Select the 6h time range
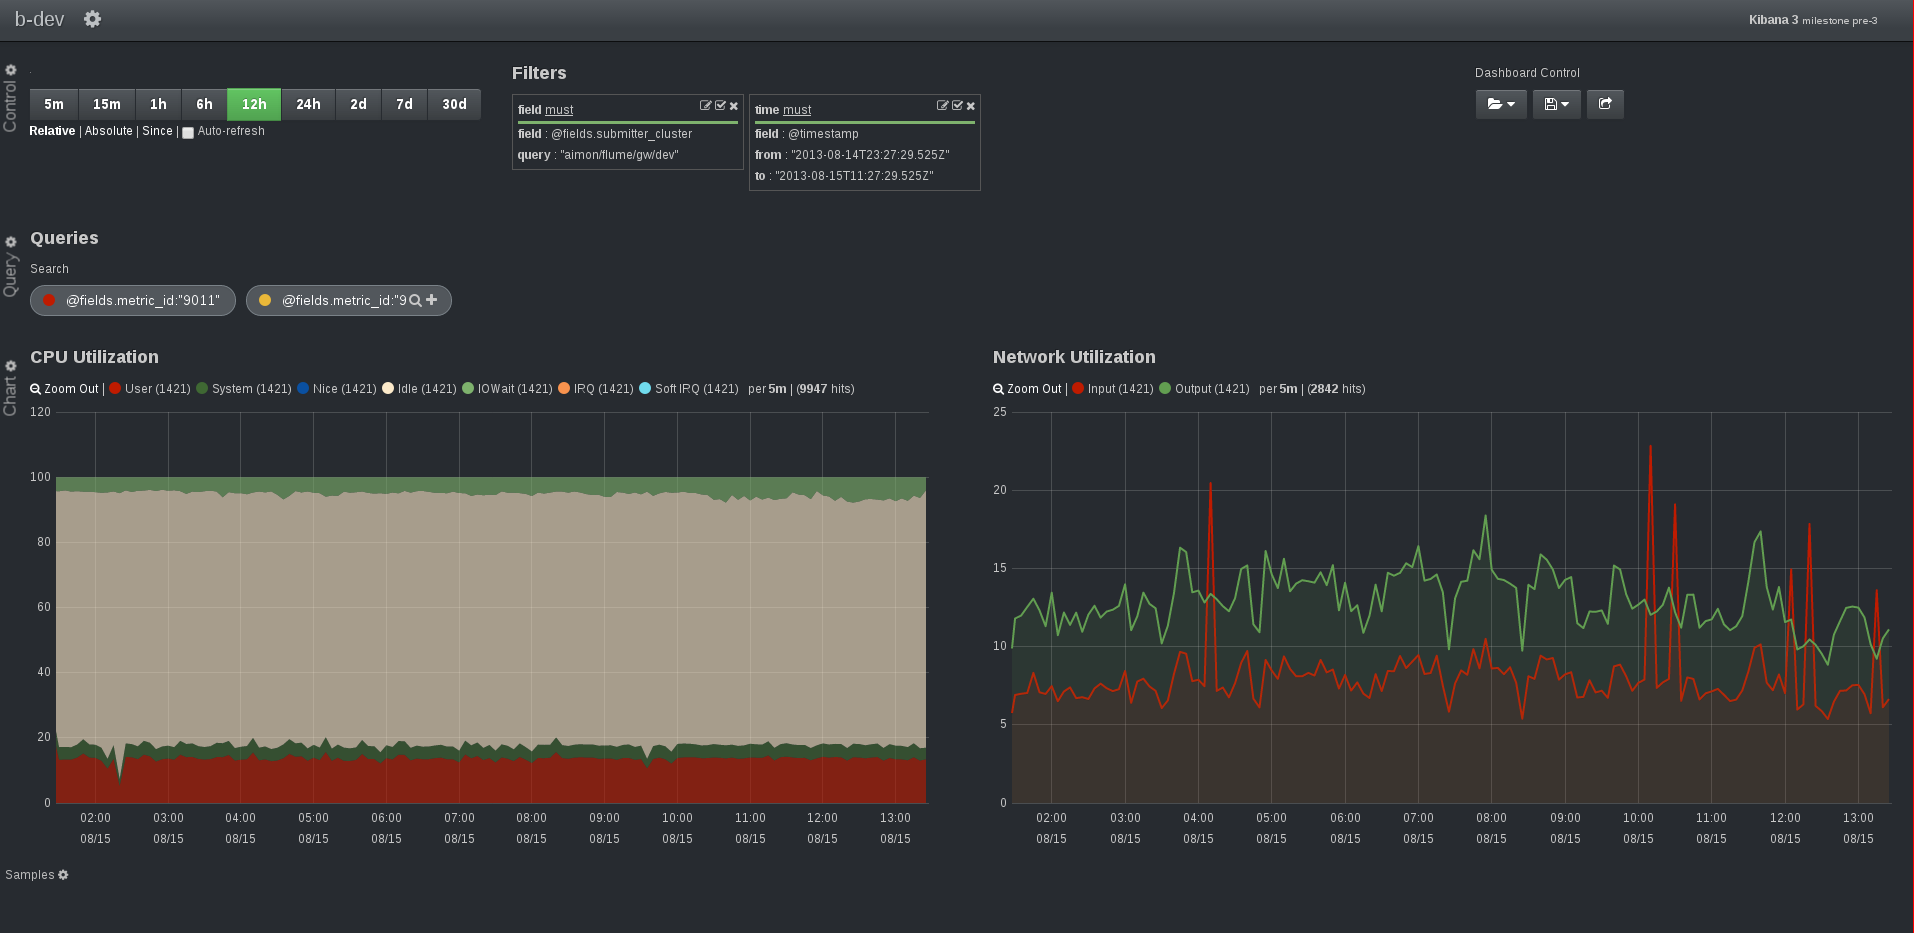The image size is (1914, 933). pos(204,104)
